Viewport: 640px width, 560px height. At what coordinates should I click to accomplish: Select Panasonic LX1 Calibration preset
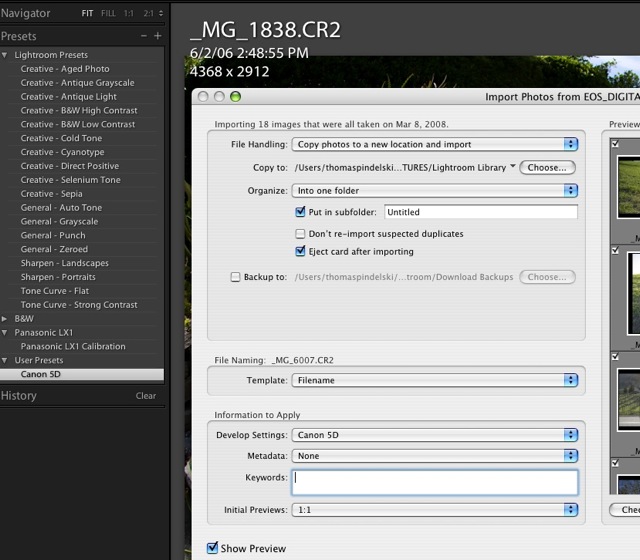tap(73, 347)
